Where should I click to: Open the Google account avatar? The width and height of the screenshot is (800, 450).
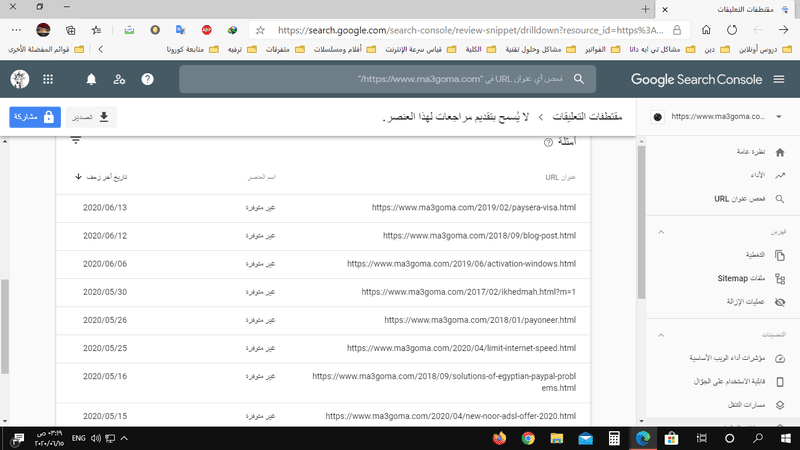pos(20,79)
